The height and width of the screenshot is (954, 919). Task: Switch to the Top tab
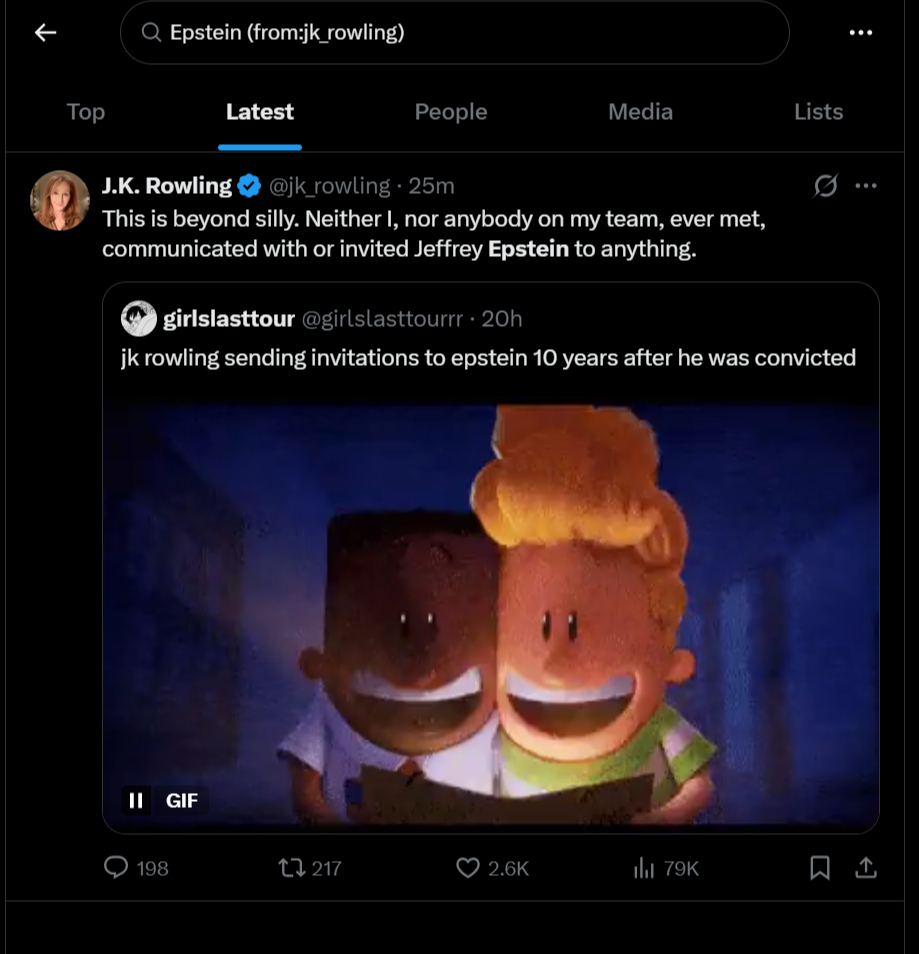point(86,112)
